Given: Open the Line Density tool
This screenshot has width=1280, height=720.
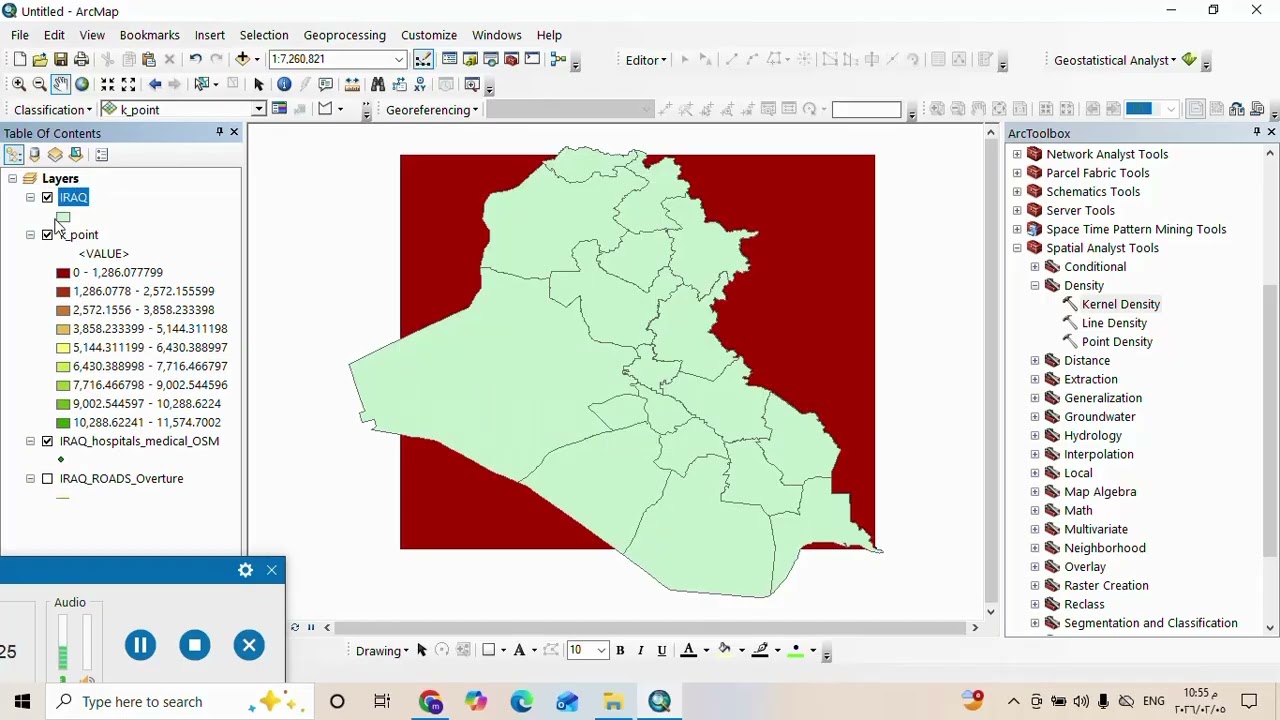Looking at the screenshot, I should coord(1114,323).
